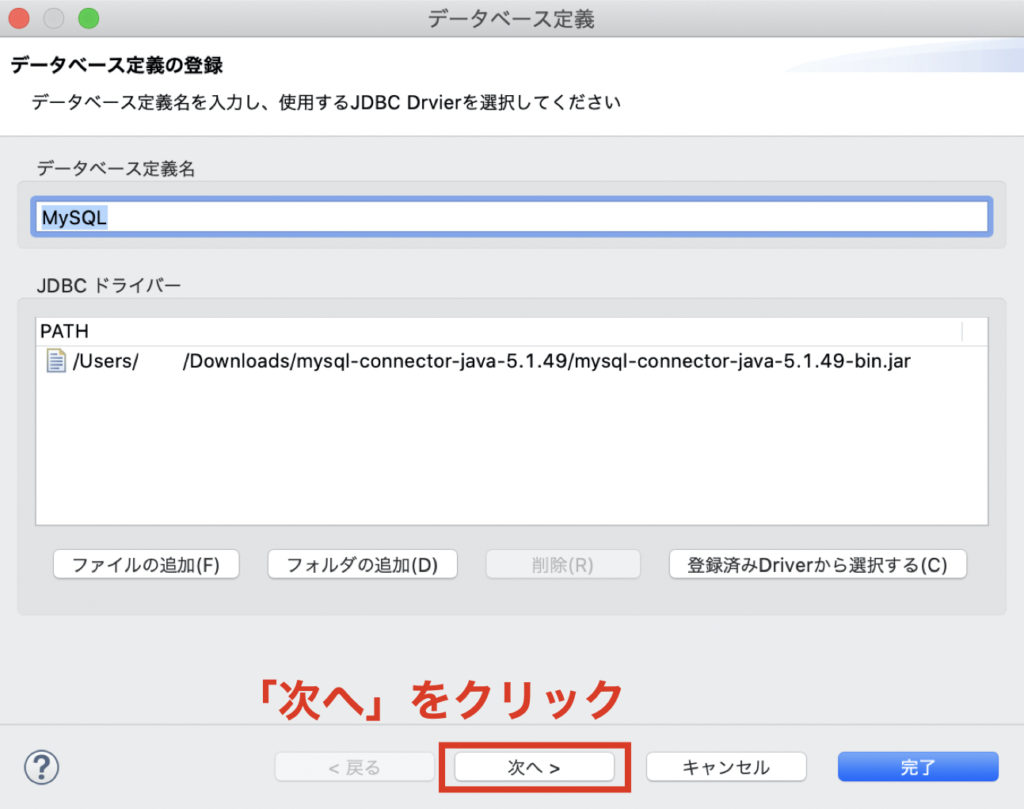Click the フォルダの追加(D) button
This screenshot has width=1024, height=809.
362,565
